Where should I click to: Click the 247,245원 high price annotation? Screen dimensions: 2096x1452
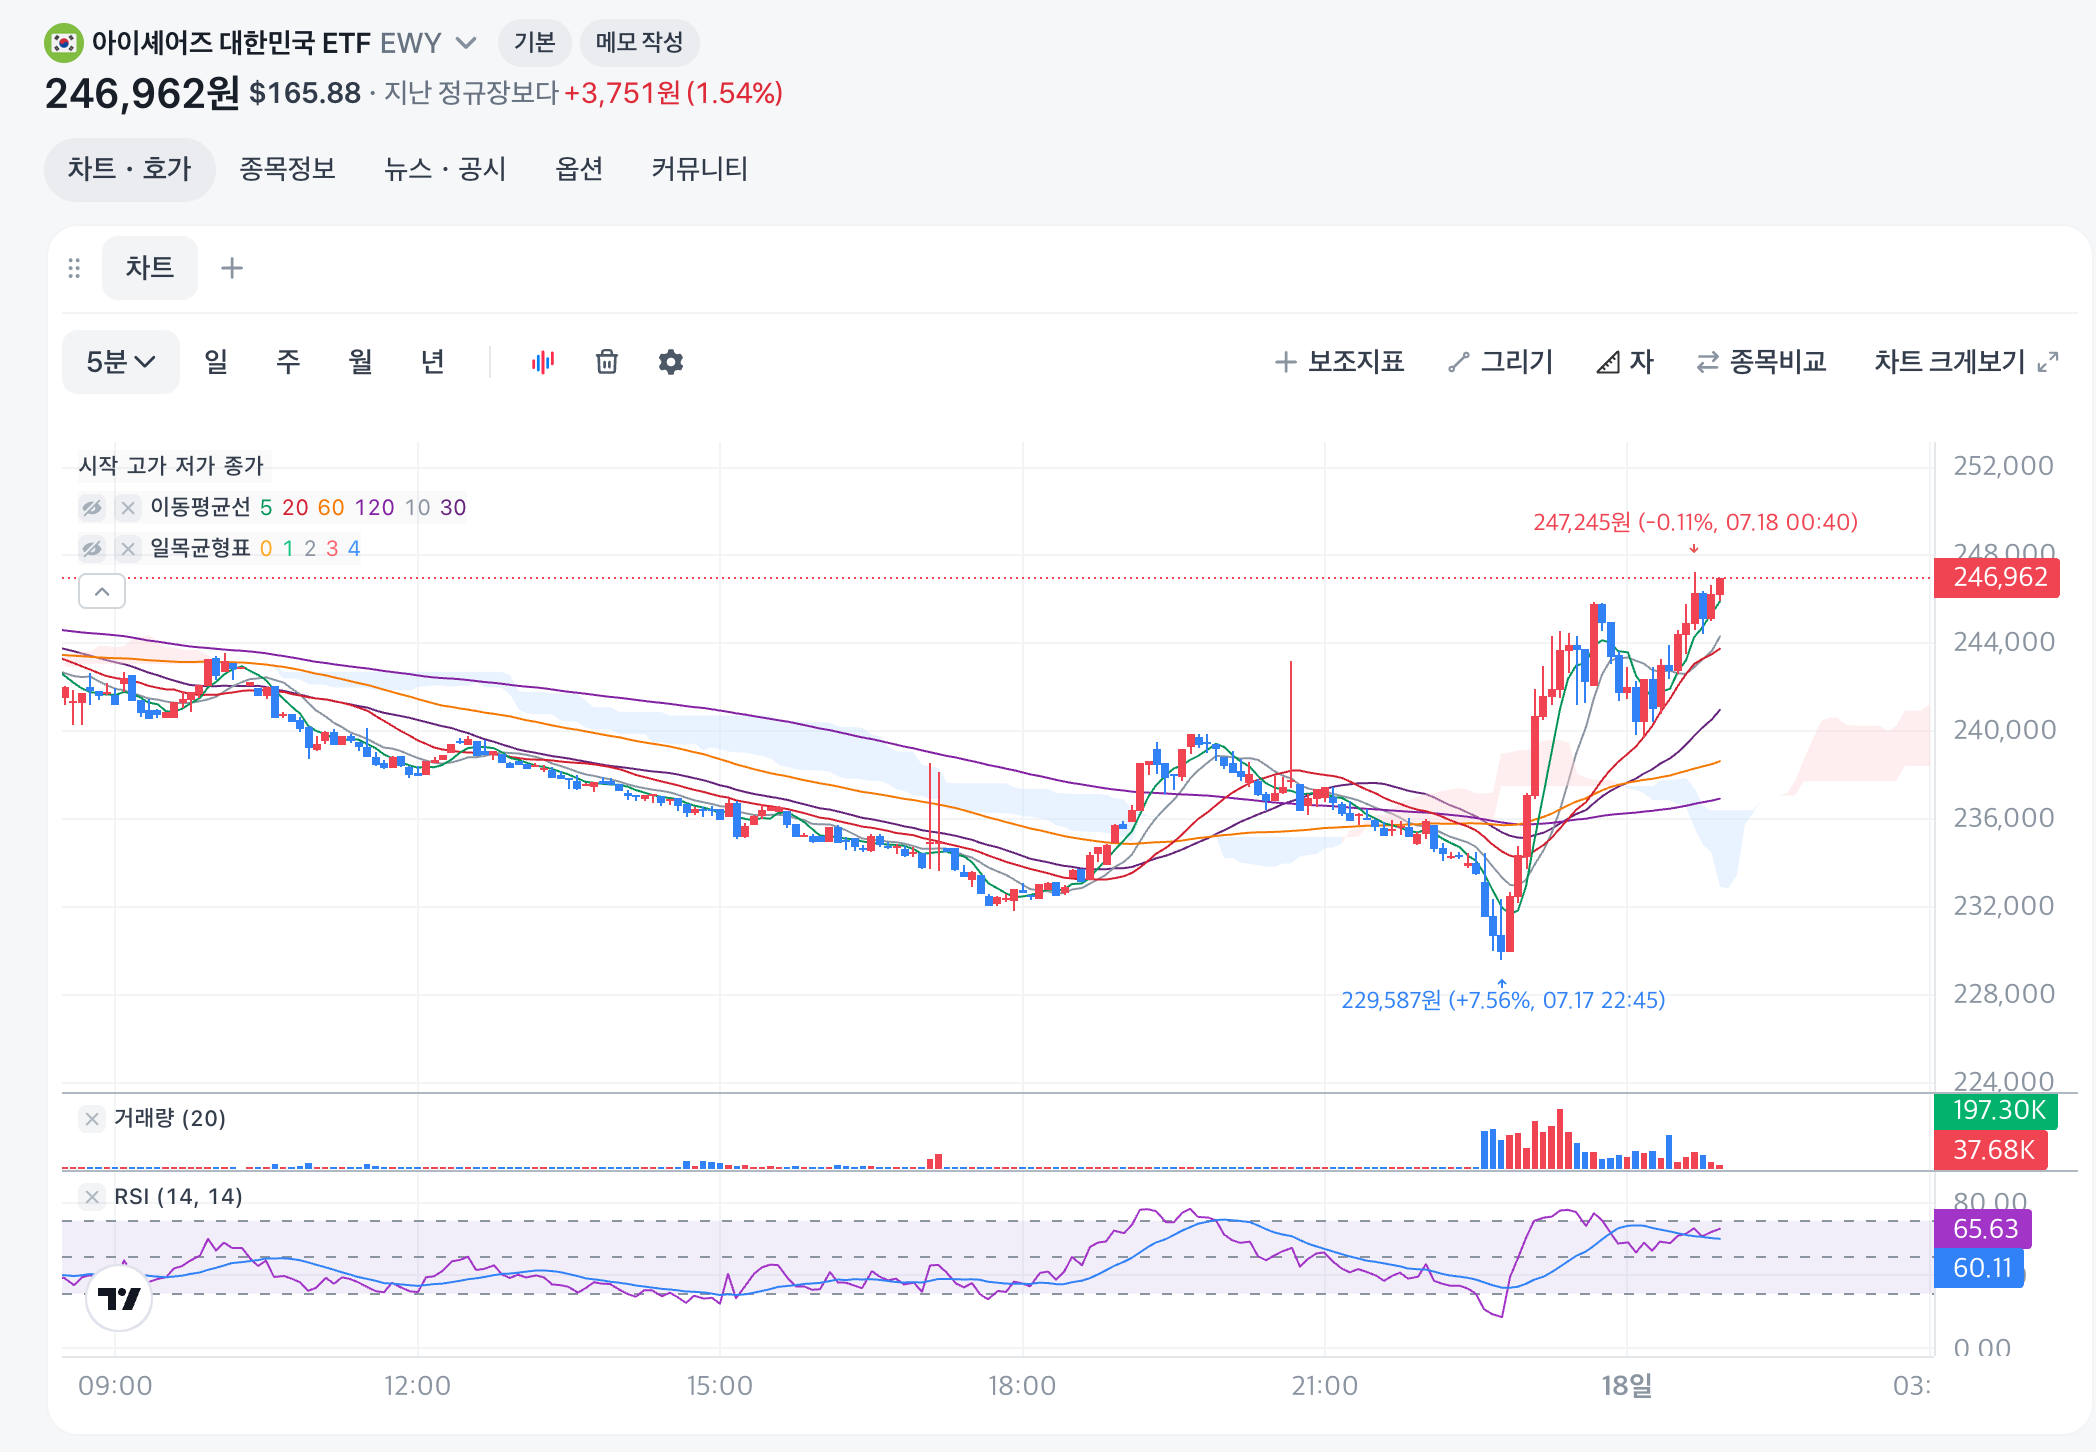click(1695, 522)
